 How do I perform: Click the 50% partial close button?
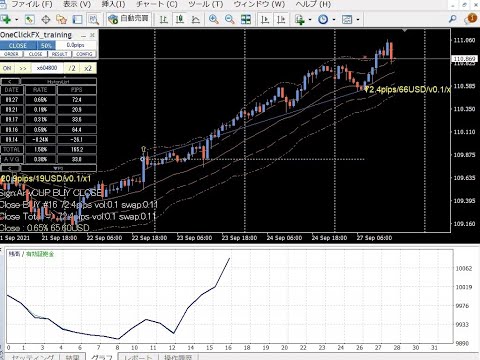coord(46,45)
